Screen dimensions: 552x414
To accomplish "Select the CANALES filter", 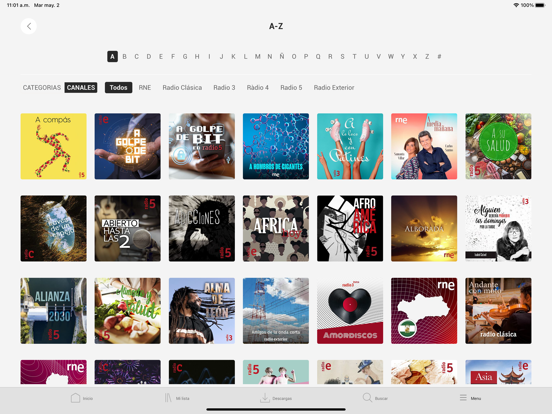I will coord(81,88).
